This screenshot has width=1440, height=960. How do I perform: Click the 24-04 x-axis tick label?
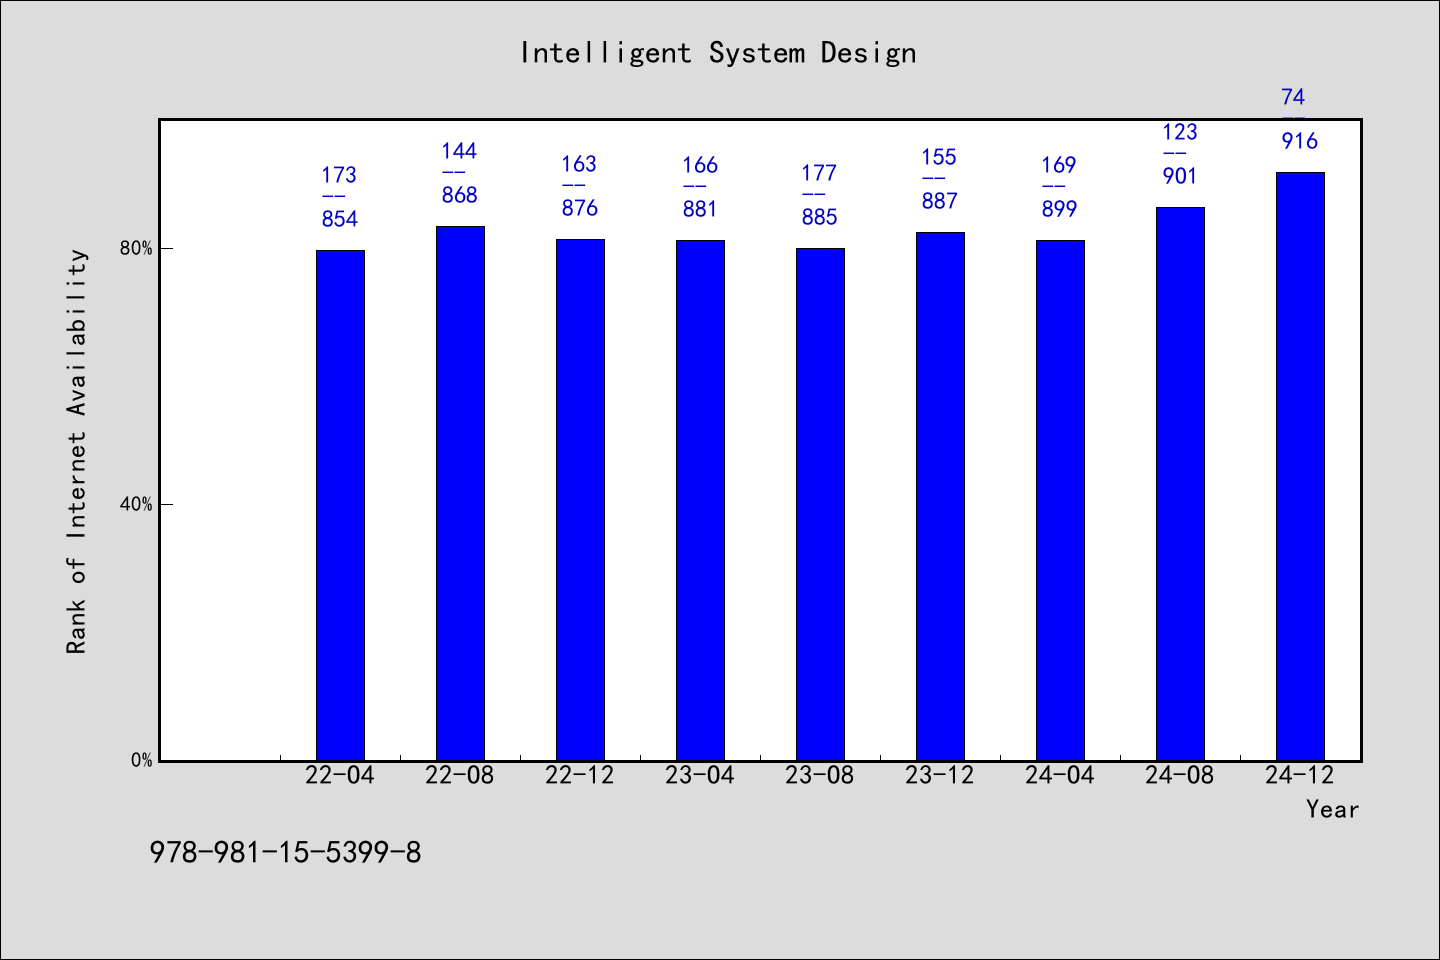click(1060, 775)
